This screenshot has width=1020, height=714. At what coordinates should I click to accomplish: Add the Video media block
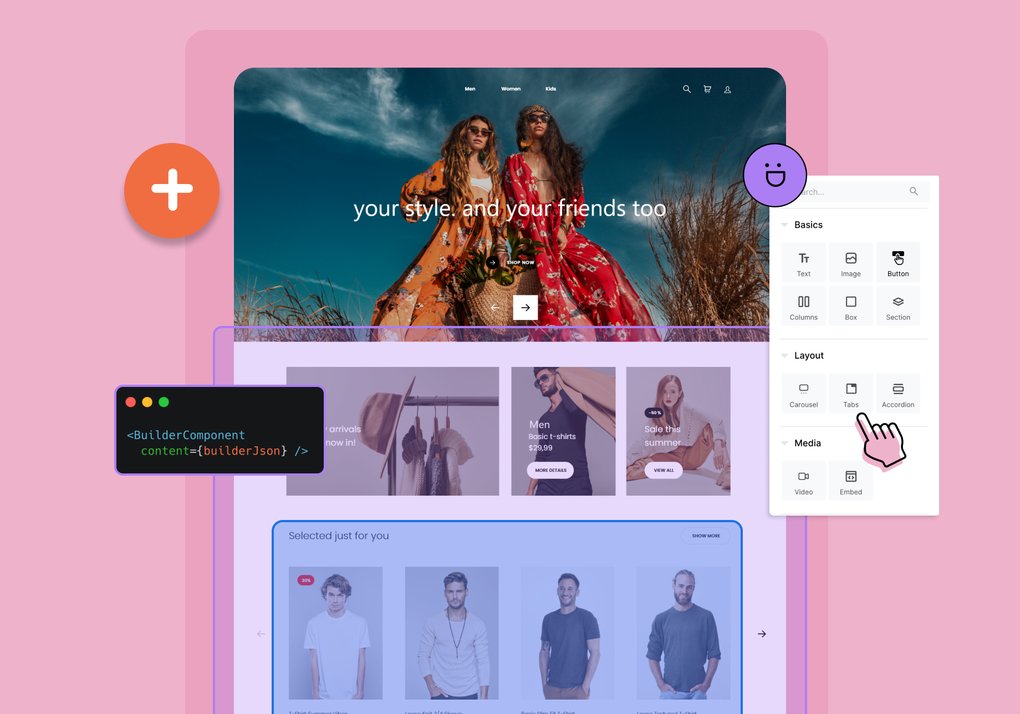(x=803, y=481)
